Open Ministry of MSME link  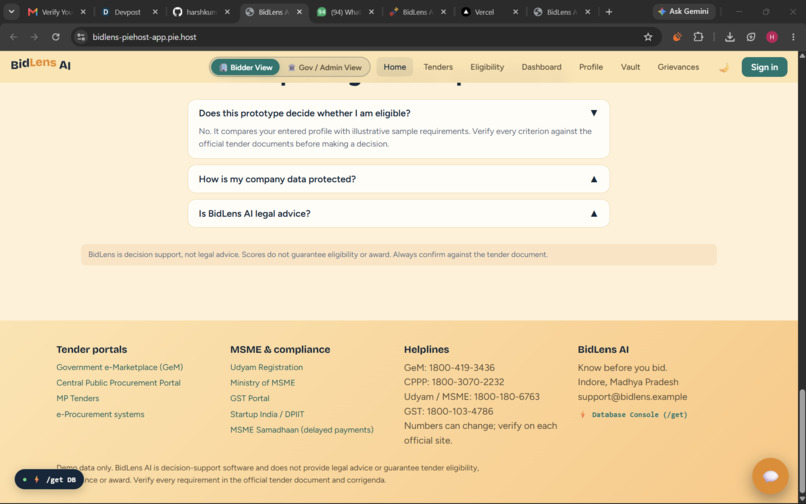point(263,383)
